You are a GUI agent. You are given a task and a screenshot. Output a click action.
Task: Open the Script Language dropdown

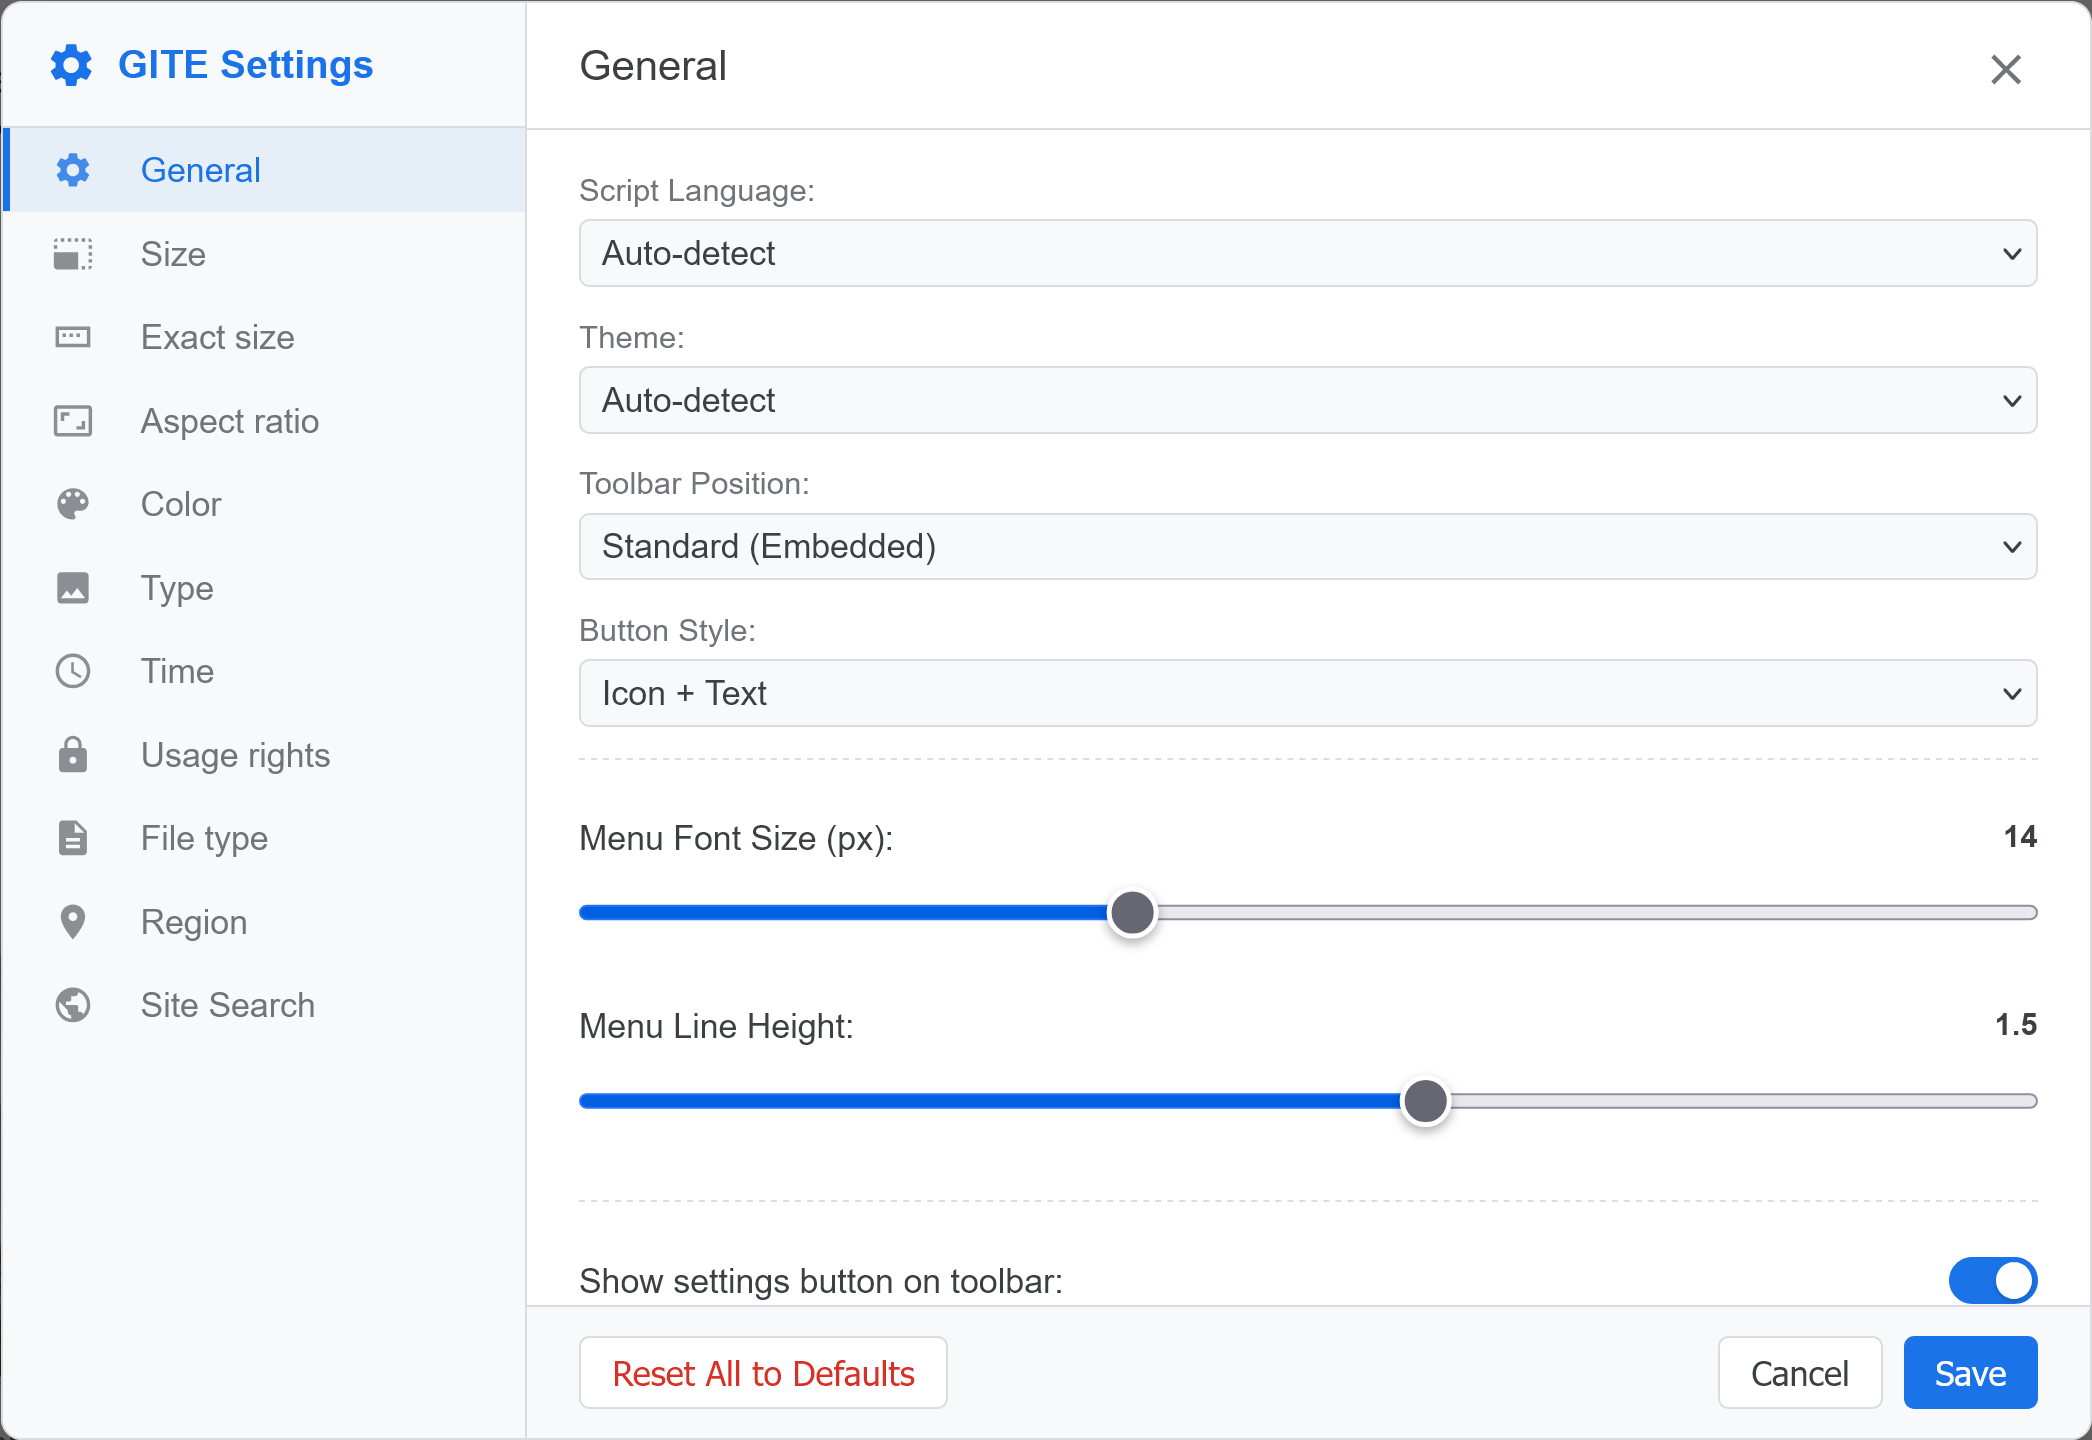1307,253
